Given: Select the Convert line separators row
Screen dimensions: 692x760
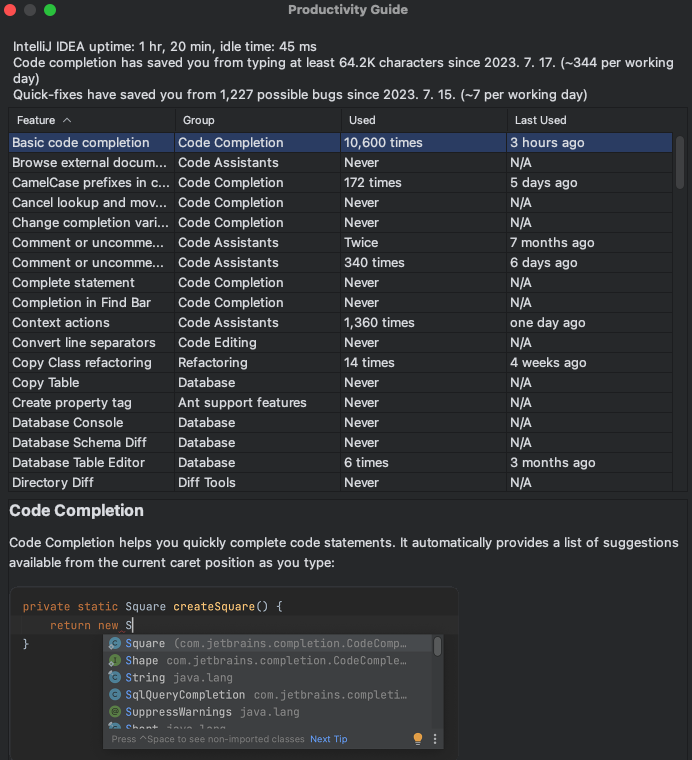Looking at the screenshot, I should (340, 343).
